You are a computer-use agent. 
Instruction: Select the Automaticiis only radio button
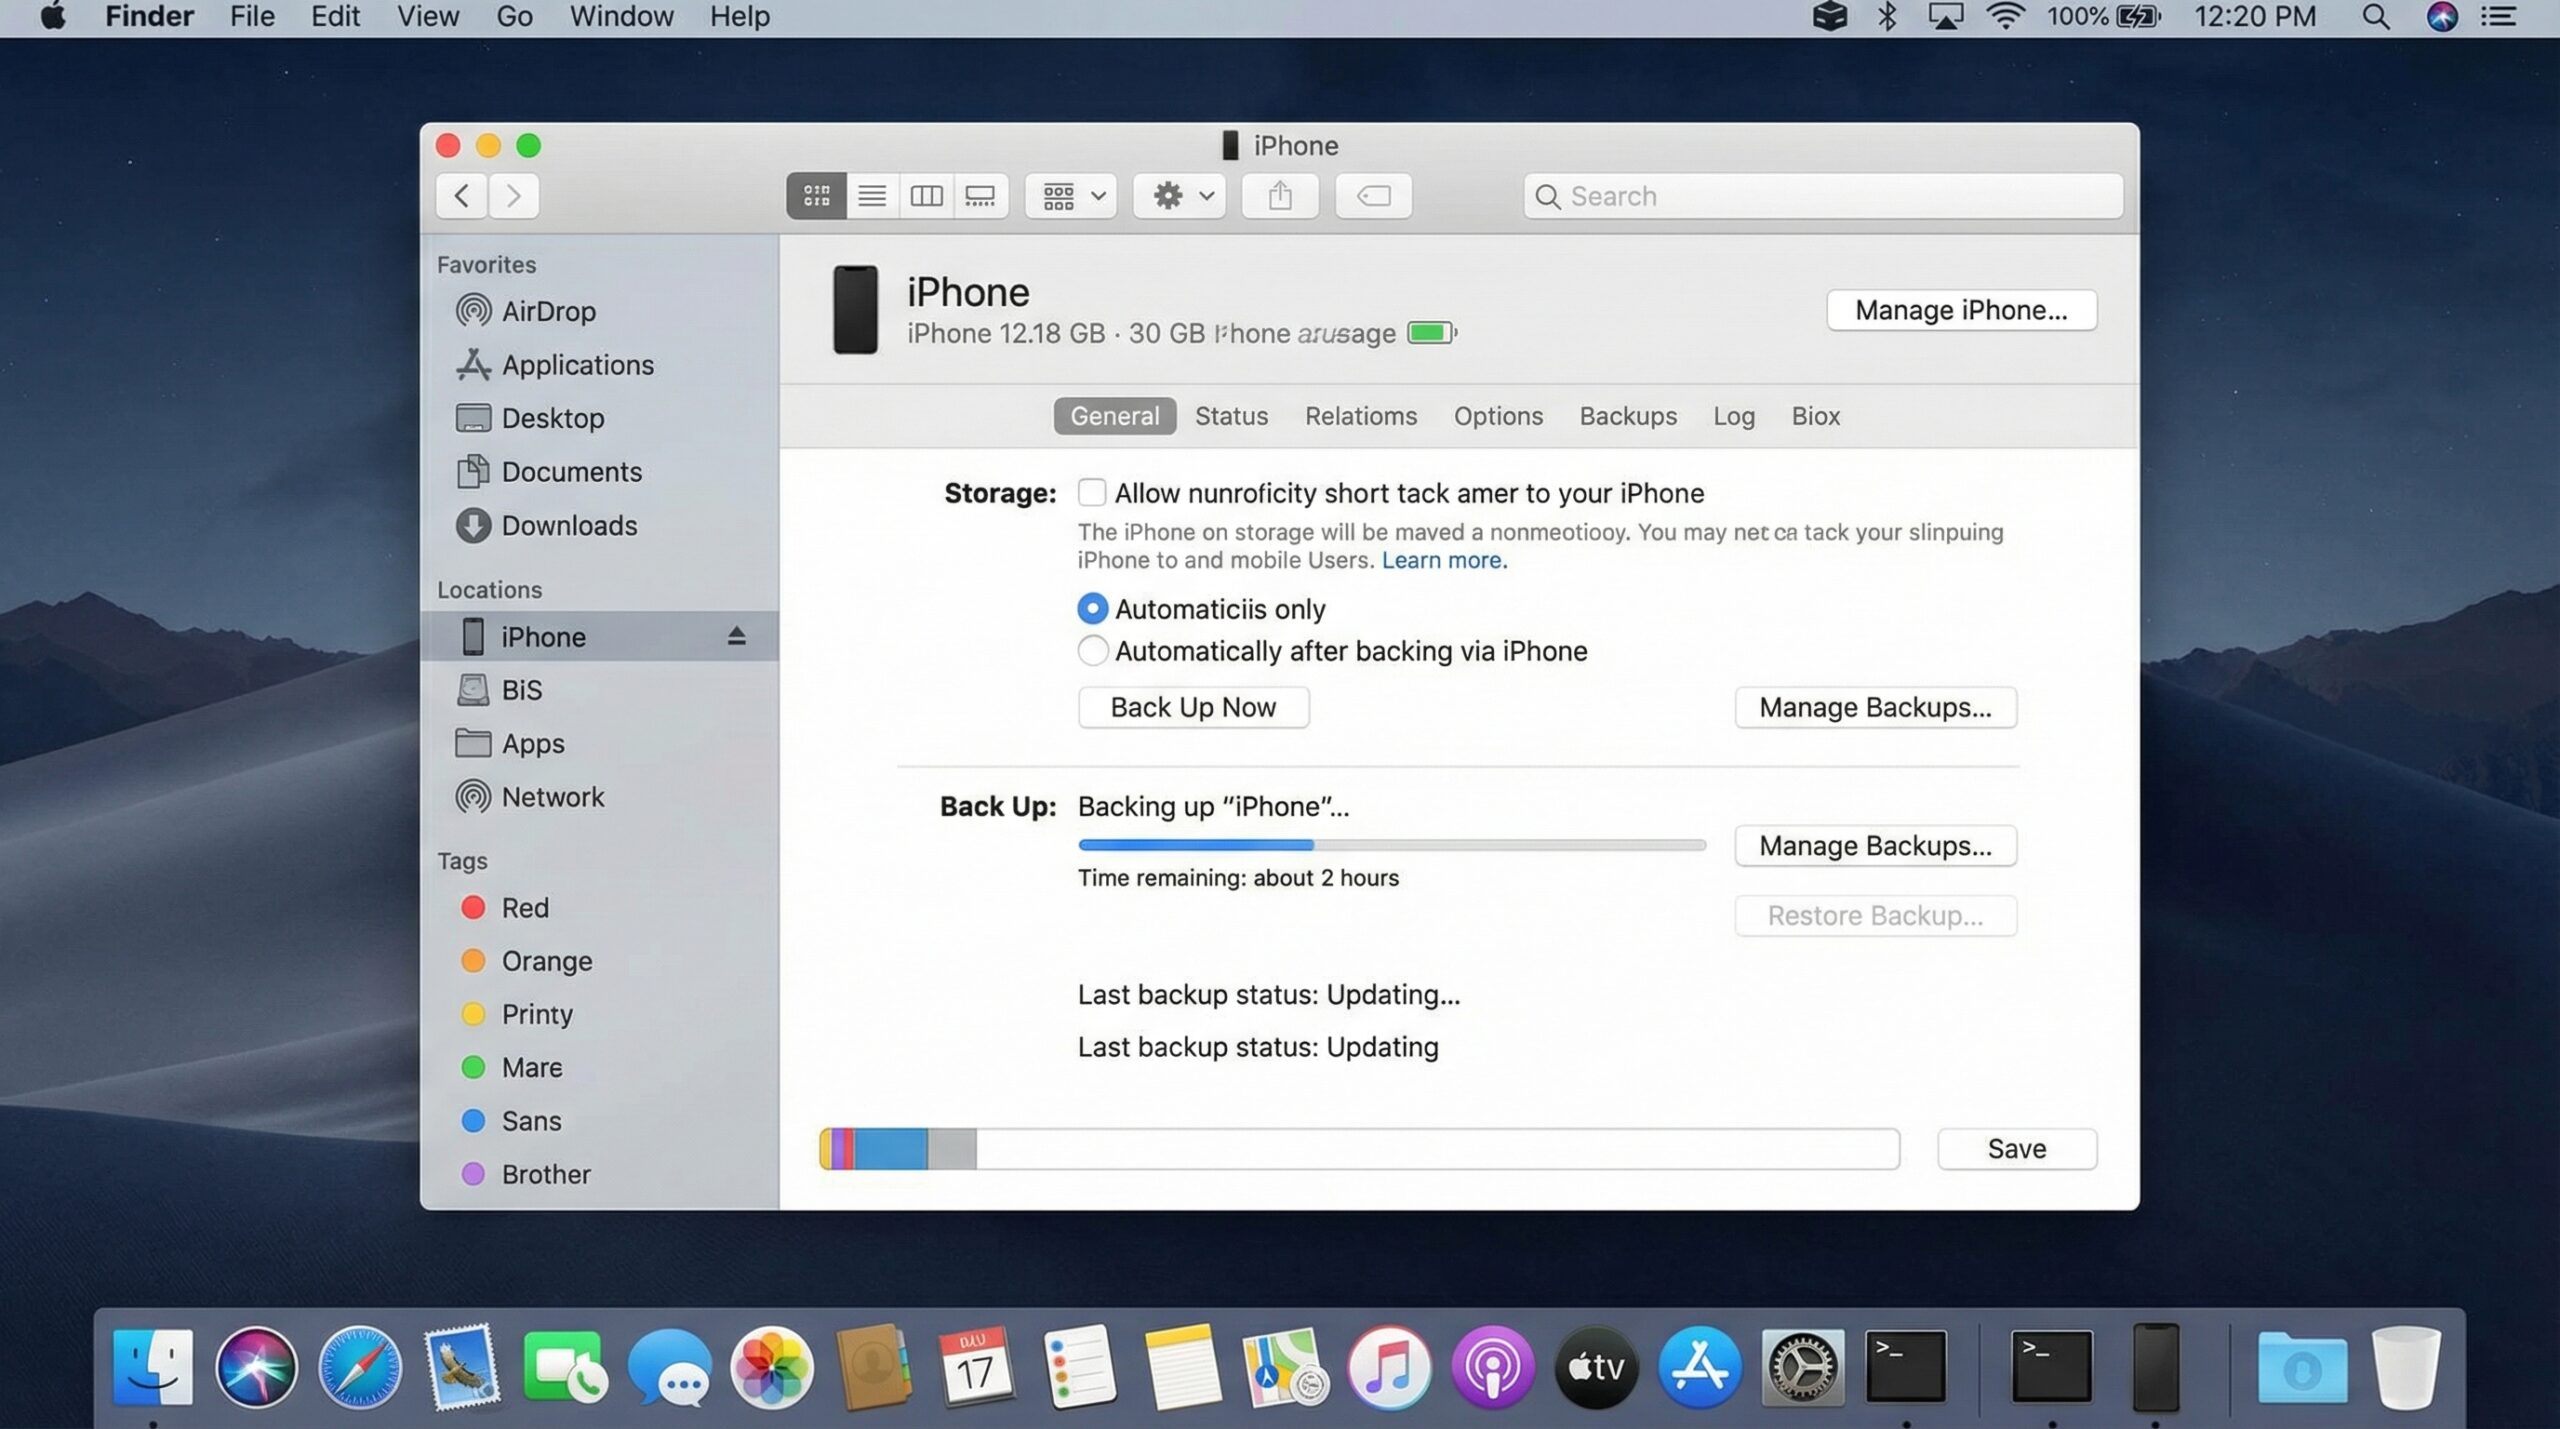coord(1092,608)
